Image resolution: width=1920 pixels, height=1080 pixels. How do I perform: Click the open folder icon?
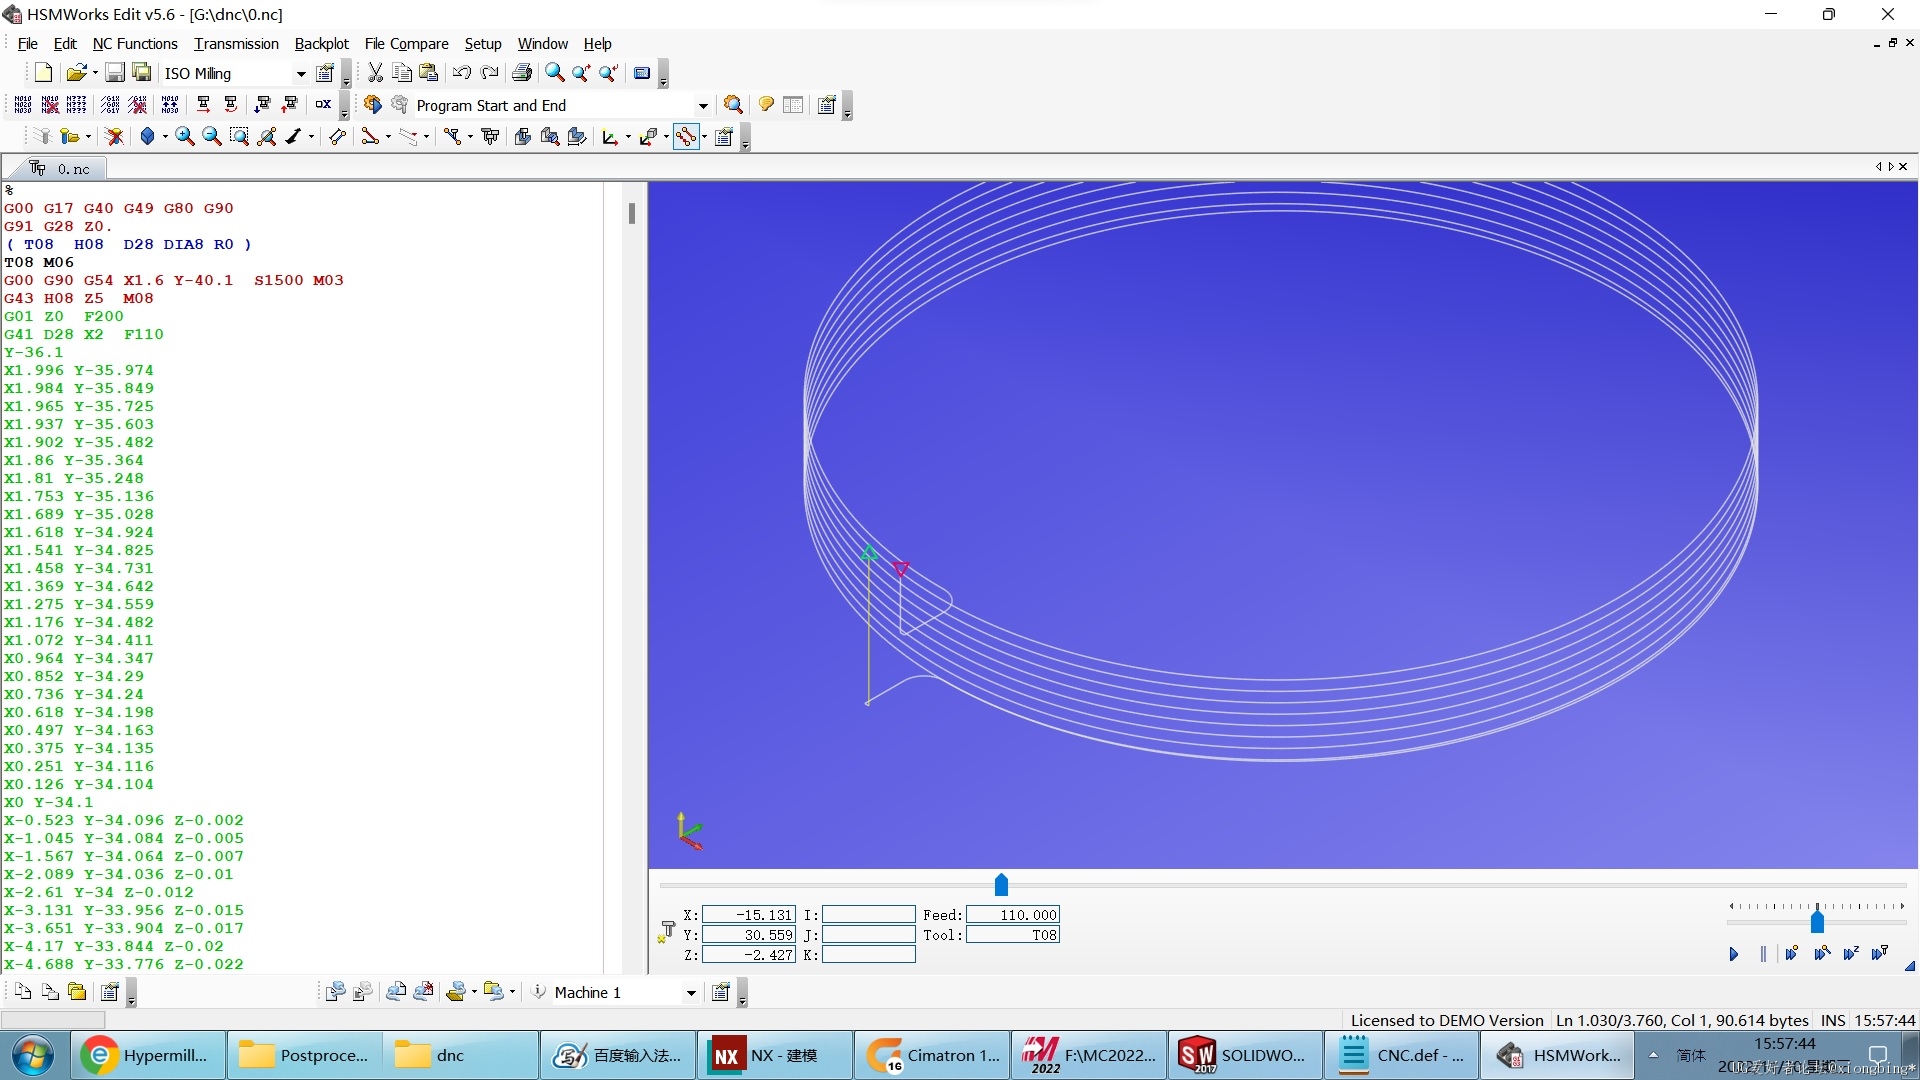point(76,73)
